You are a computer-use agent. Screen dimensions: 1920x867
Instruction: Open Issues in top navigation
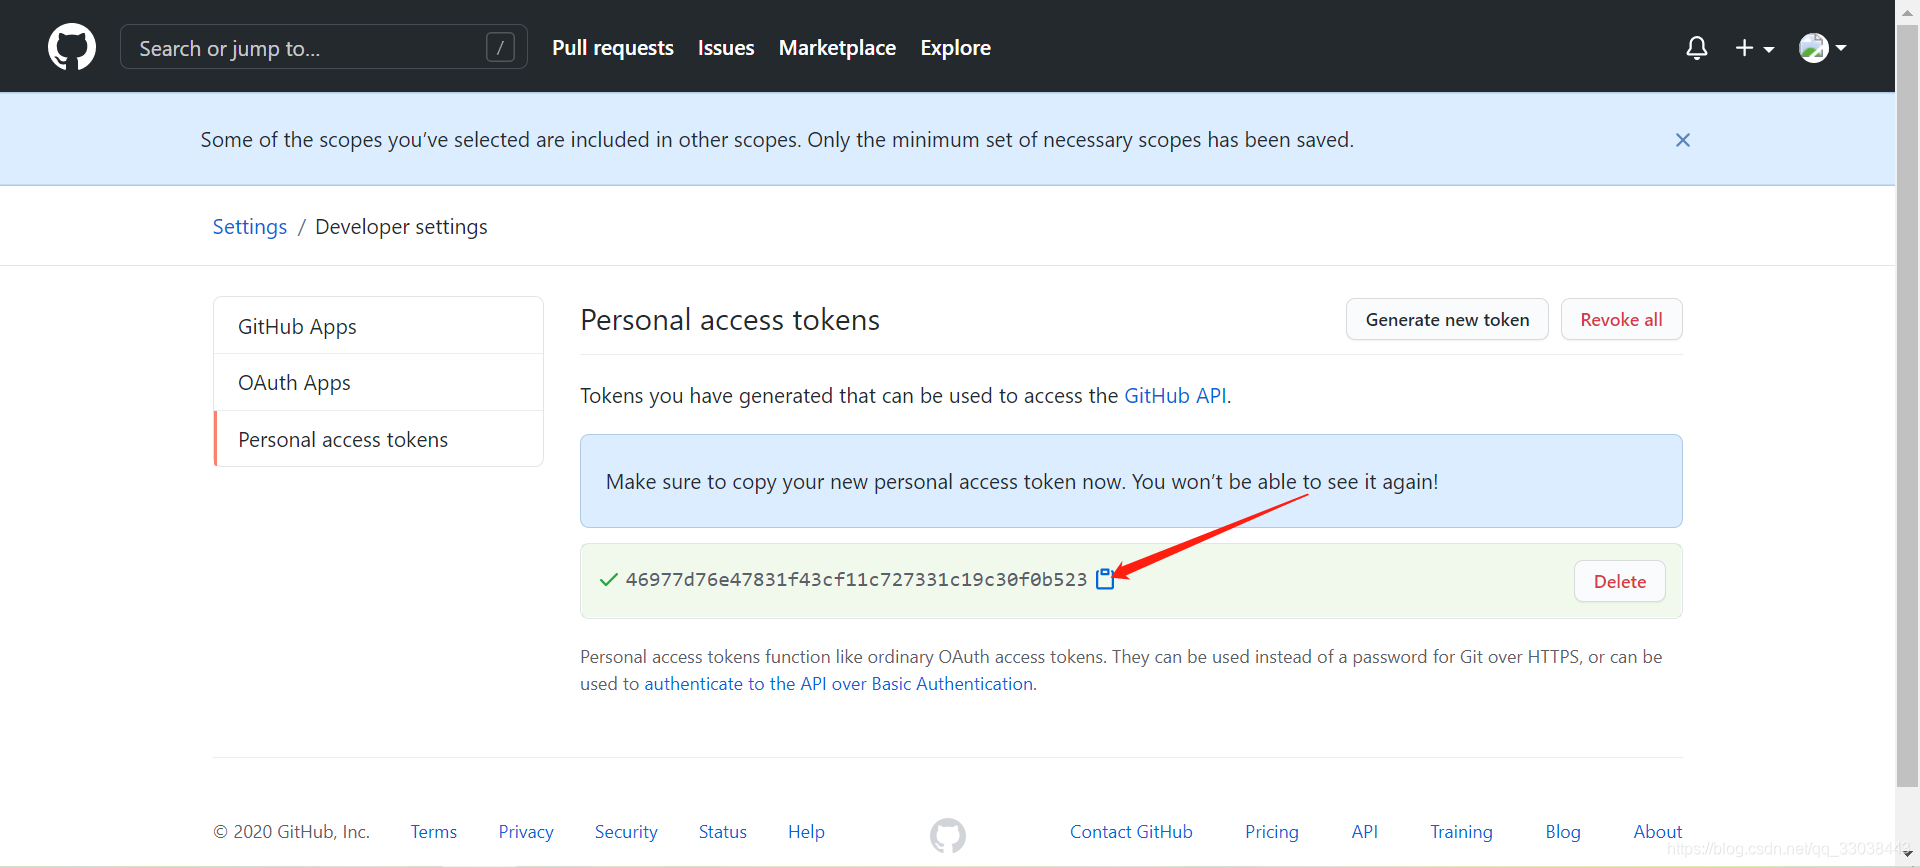click(x=726, y=48)
